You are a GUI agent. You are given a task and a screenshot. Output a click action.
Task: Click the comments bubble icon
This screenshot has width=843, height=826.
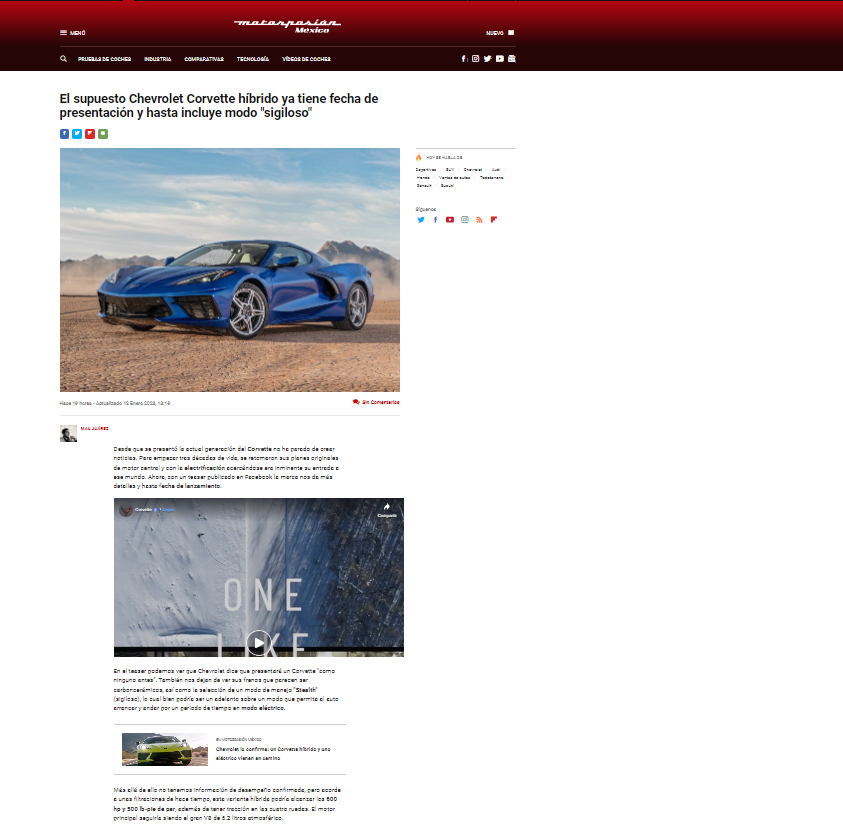click(356, 402)
